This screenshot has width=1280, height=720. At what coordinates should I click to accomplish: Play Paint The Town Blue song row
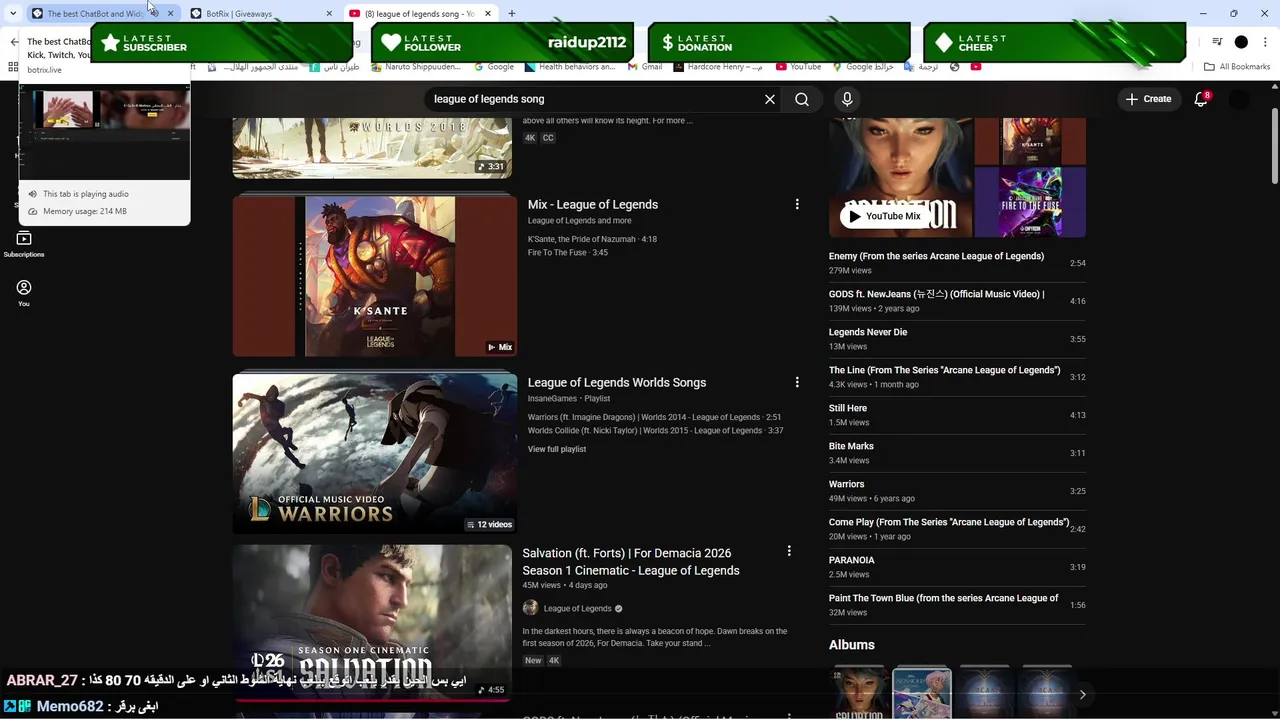click(957, 605)
